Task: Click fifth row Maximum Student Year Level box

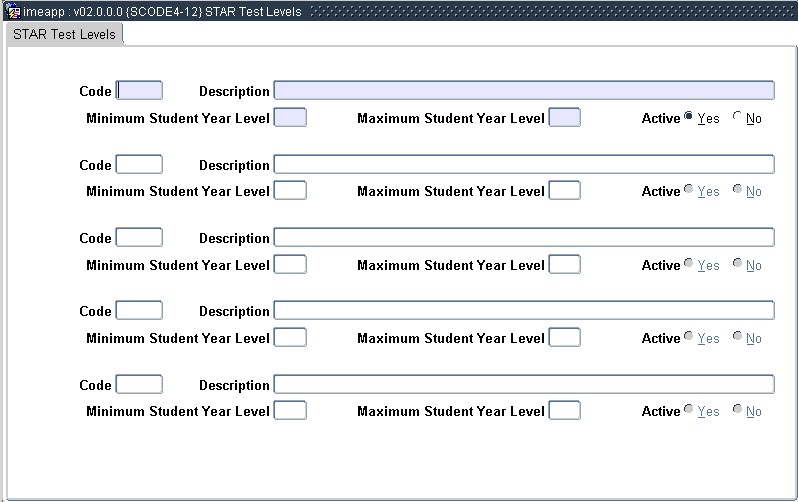Action: [x=564, y=411]
